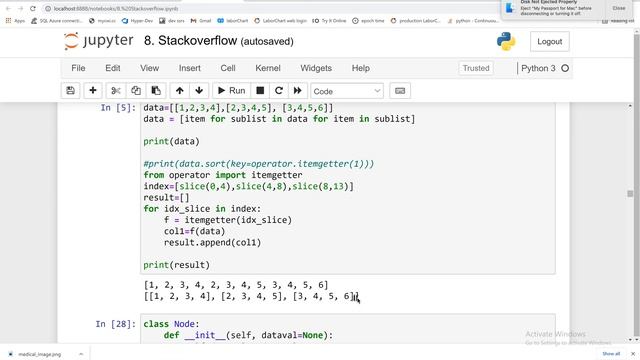Paste cells below icon
This screenshot has width=640, height=360.
coord(156,91)
